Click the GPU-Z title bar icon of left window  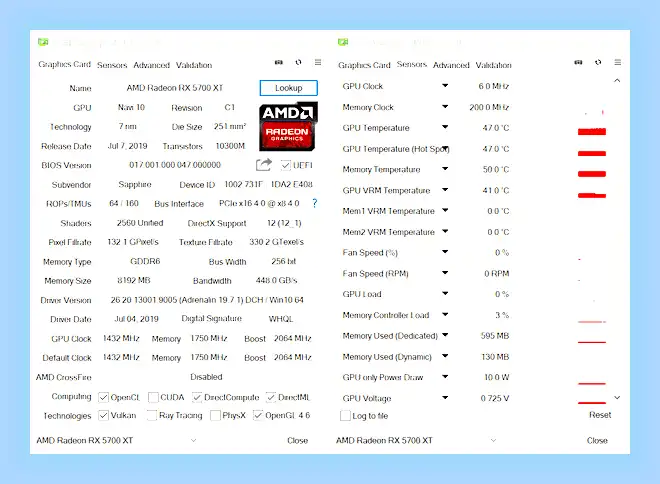(43, 42)
